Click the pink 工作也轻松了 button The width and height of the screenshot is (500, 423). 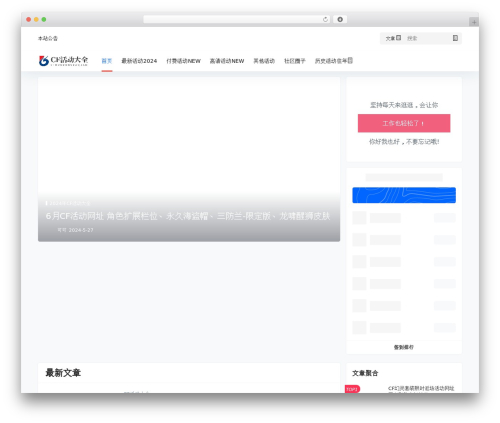click(x=404, y=123)
